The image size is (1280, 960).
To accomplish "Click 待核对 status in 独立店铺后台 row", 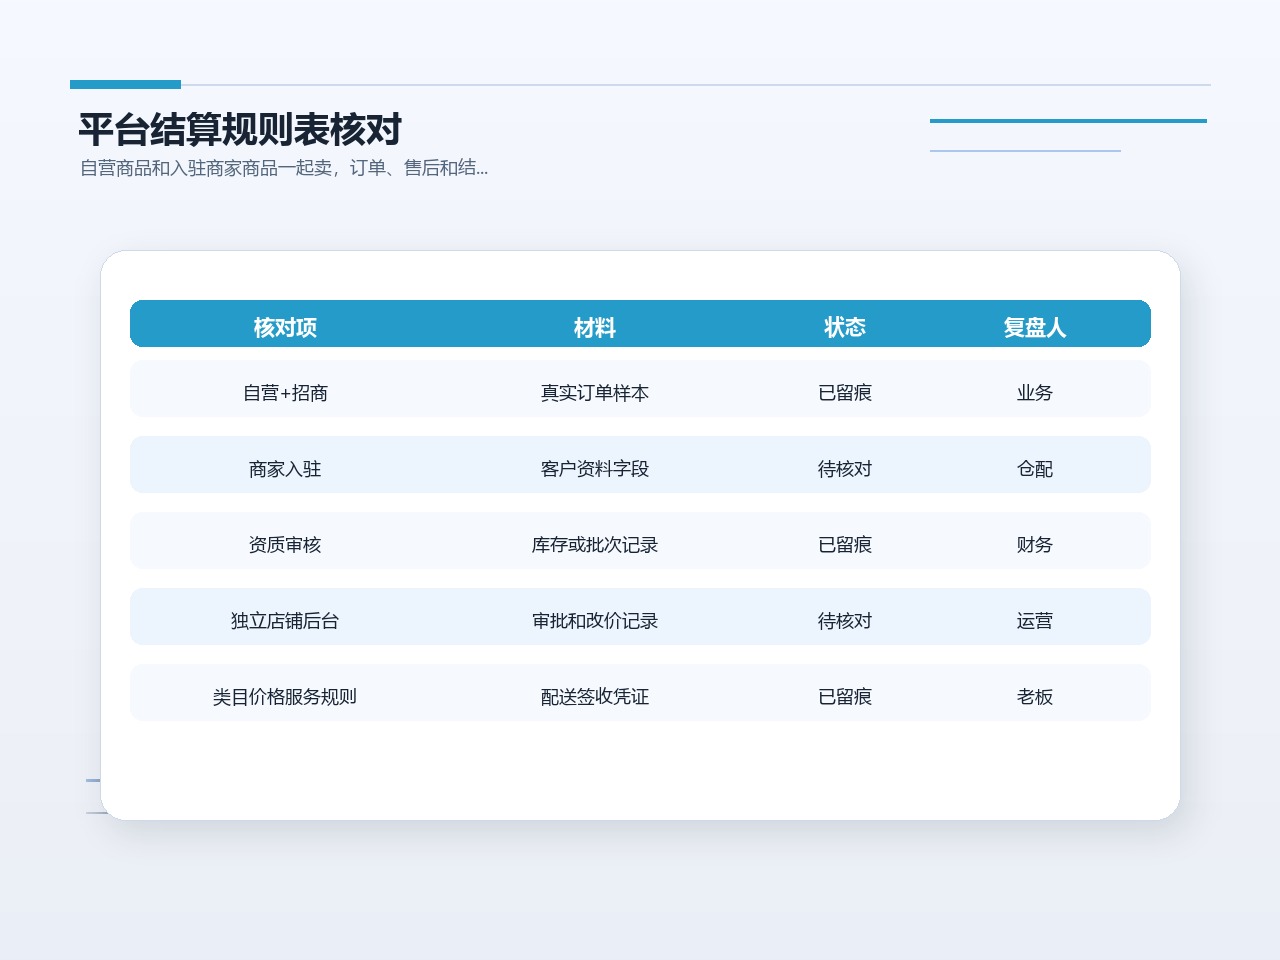I will point(845,621).
